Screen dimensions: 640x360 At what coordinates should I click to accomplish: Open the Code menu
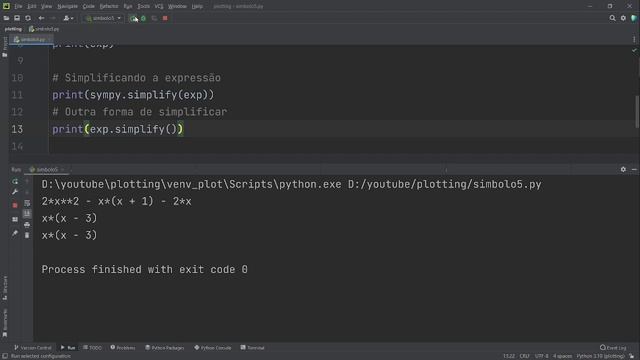(89, 6)
